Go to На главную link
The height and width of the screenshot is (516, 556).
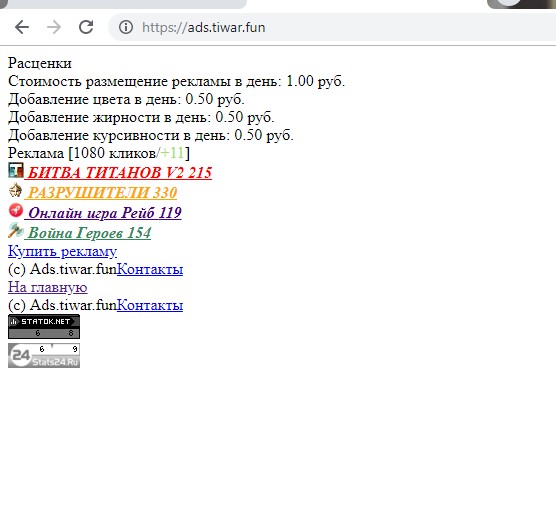click(48, 287)
